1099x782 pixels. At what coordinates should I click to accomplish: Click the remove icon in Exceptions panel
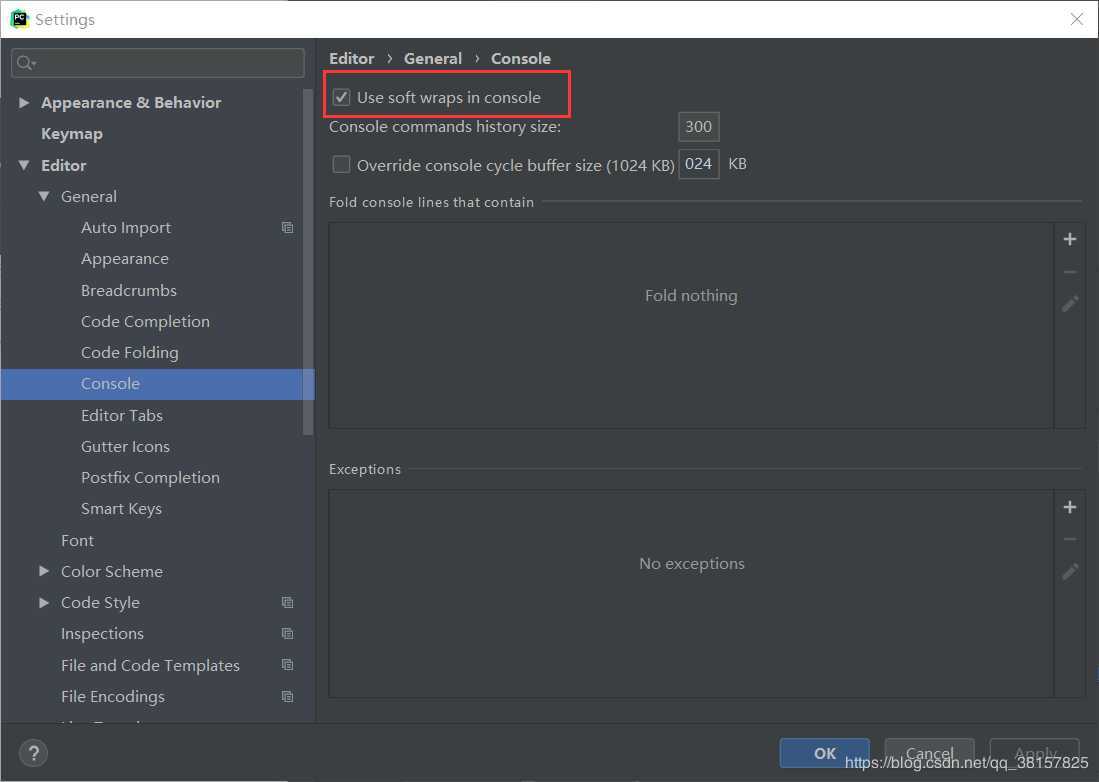coord(1070,539)
